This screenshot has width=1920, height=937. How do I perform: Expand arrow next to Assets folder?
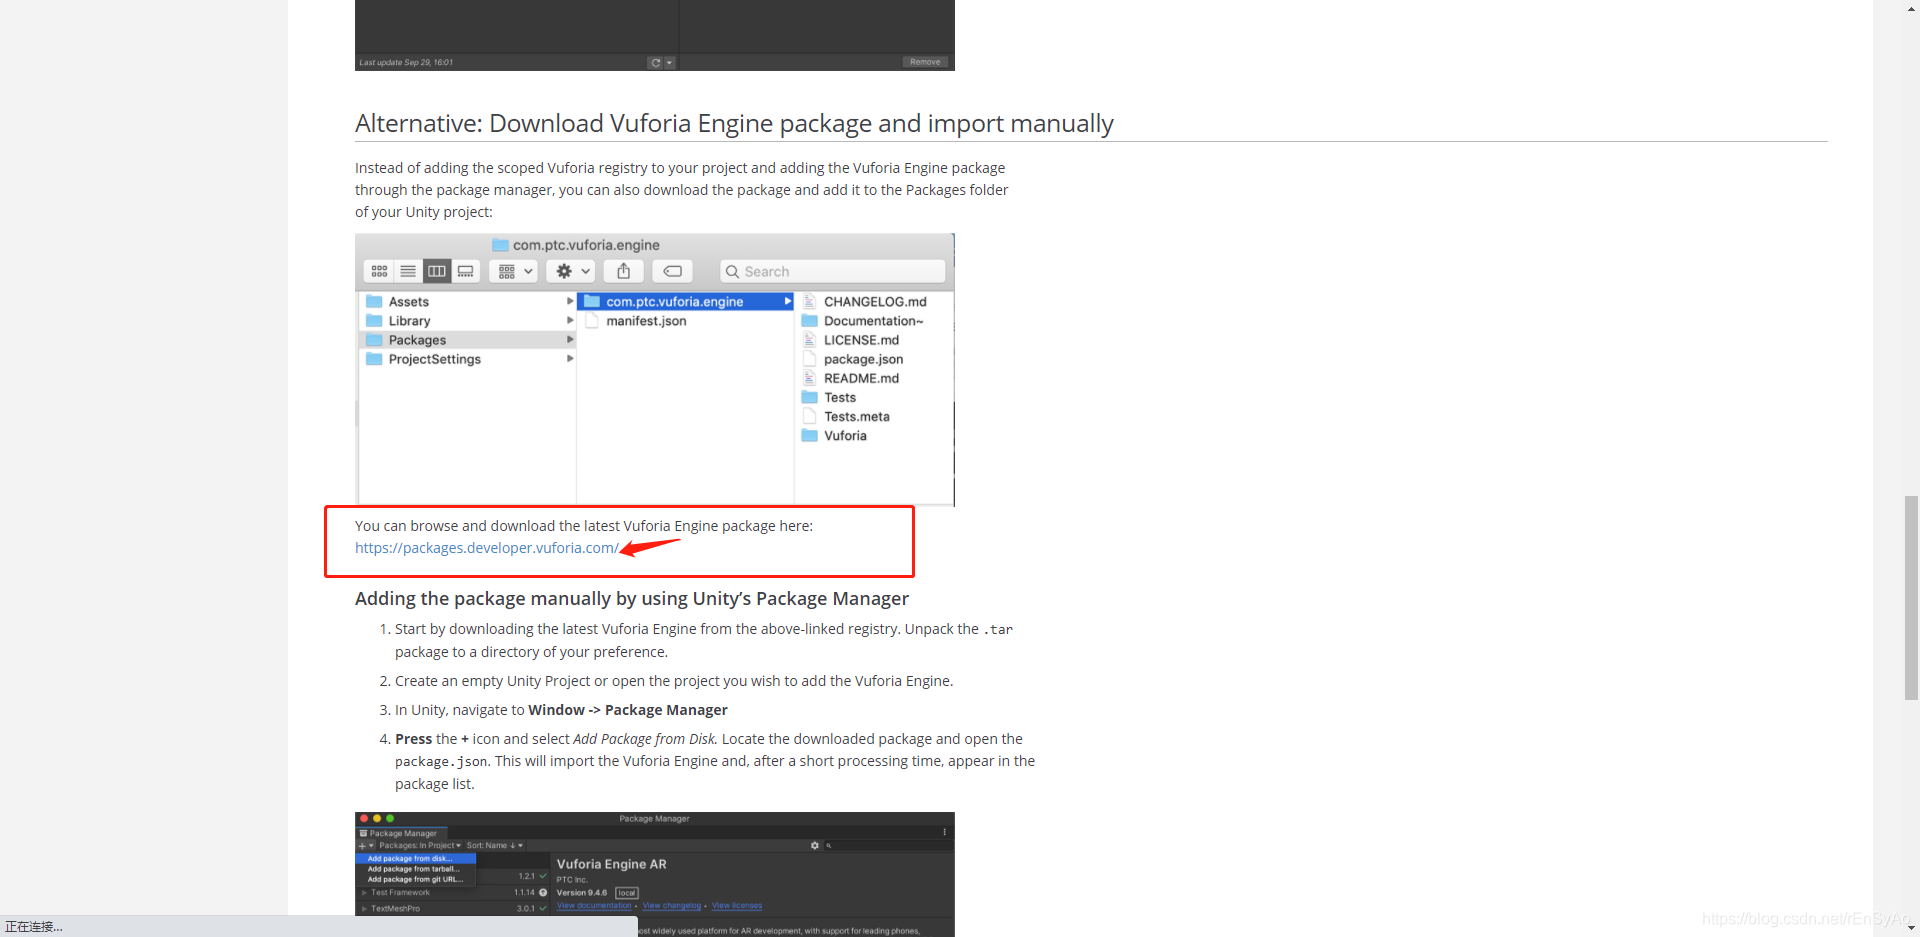point(570,301)
